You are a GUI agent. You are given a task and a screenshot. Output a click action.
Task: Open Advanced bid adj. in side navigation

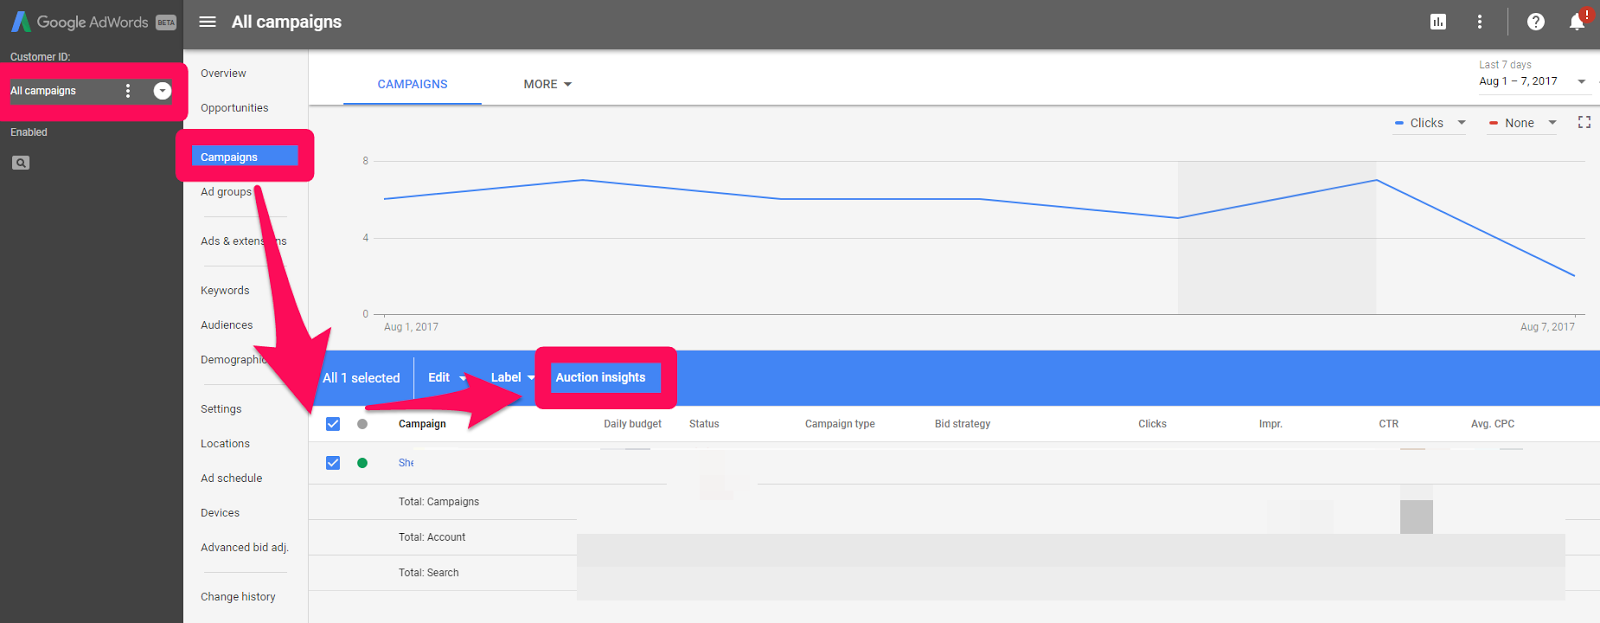pos(244,548)
